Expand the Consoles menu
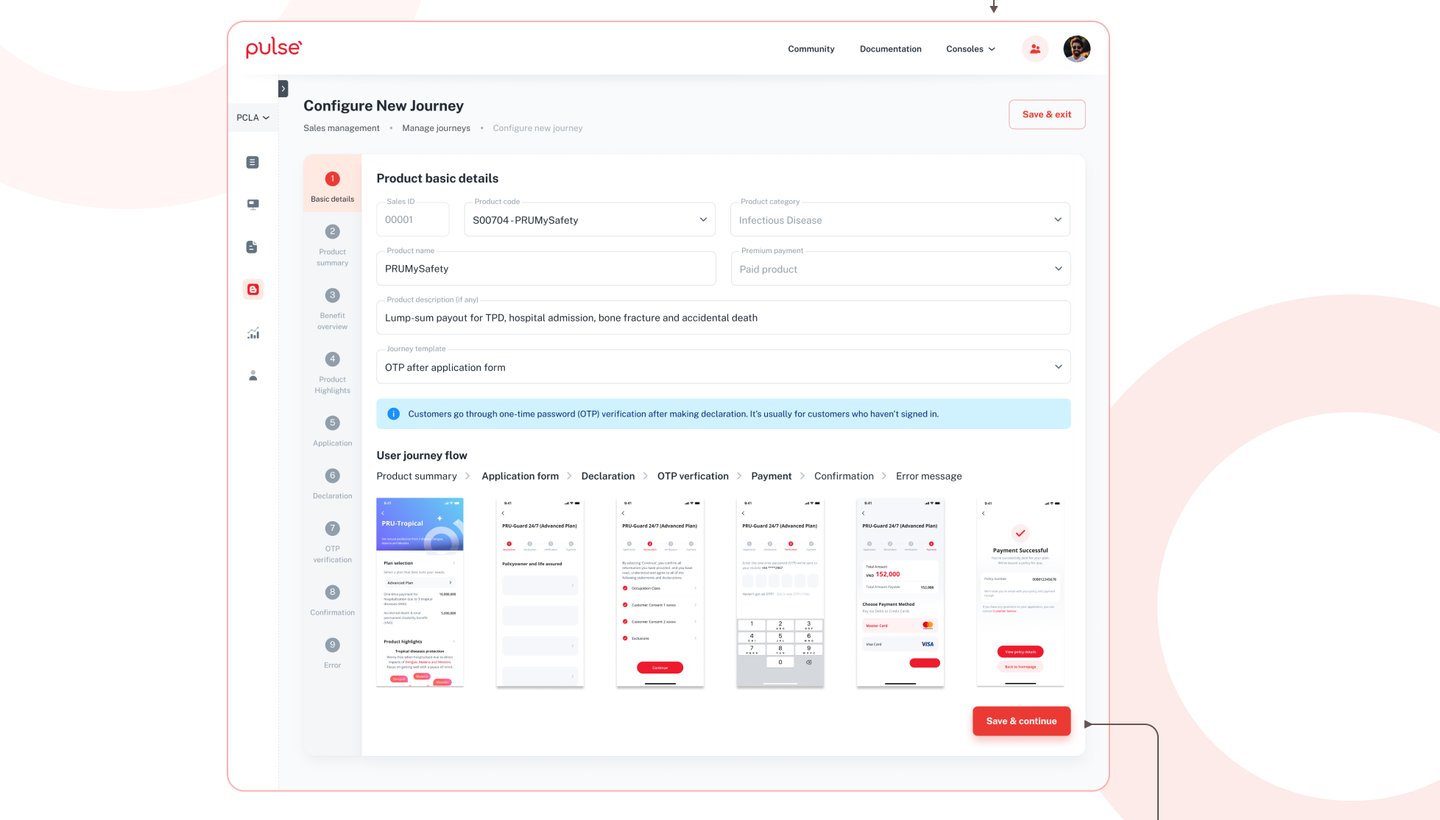The image size is (1440, 820). point(971,49)
